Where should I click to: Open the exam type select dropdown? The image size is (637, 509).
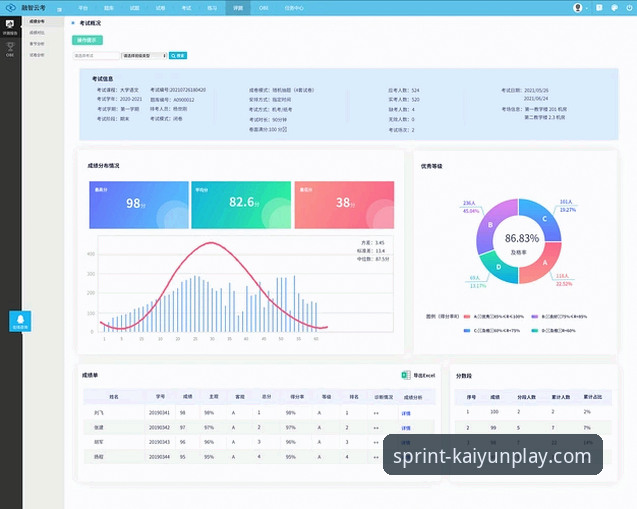(x=144, y=56)
